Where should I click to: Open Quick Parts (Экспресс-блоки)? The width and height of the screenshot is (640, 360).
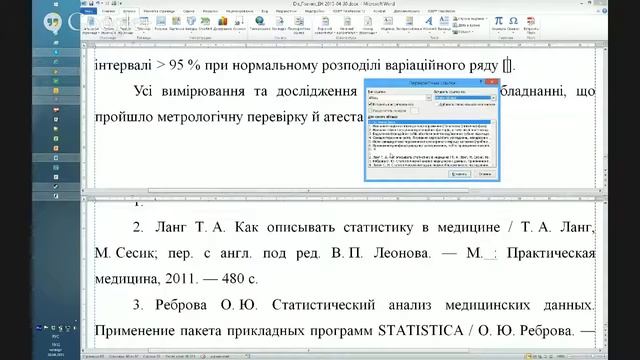(409, 24)
